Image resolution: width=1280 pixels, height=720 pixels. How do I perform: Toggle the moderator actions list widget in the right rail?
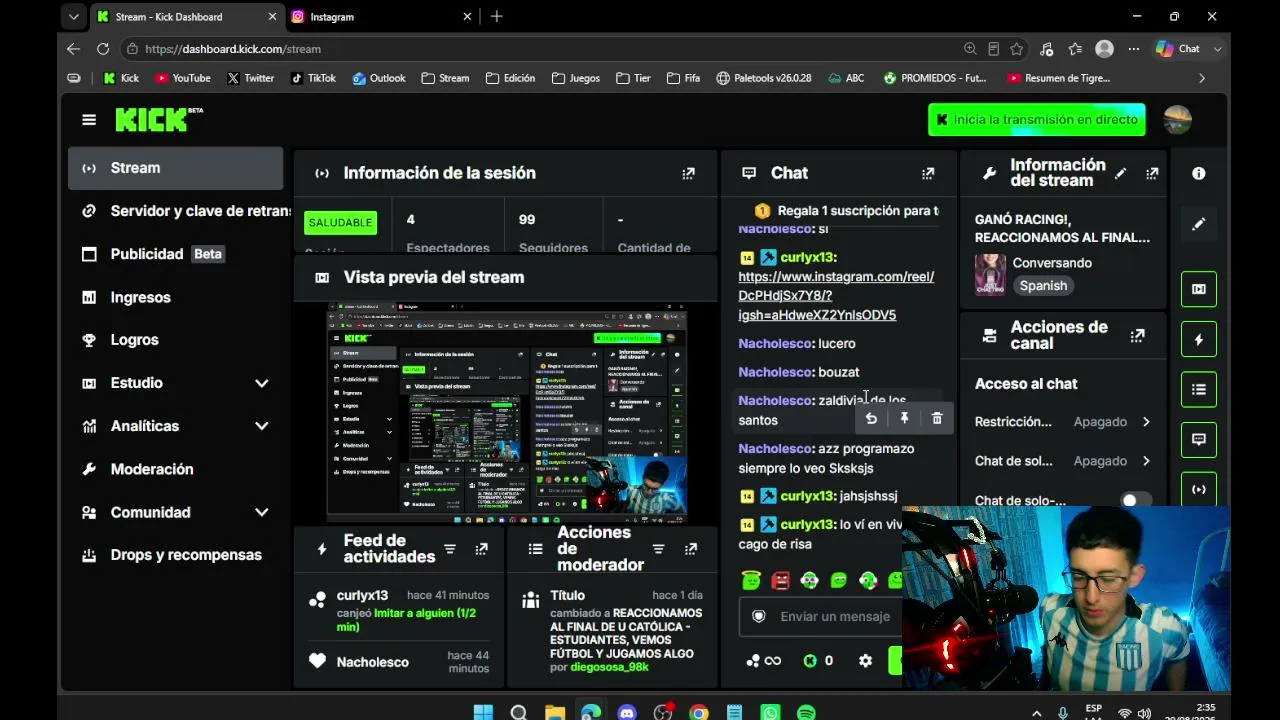point(1199,389)
